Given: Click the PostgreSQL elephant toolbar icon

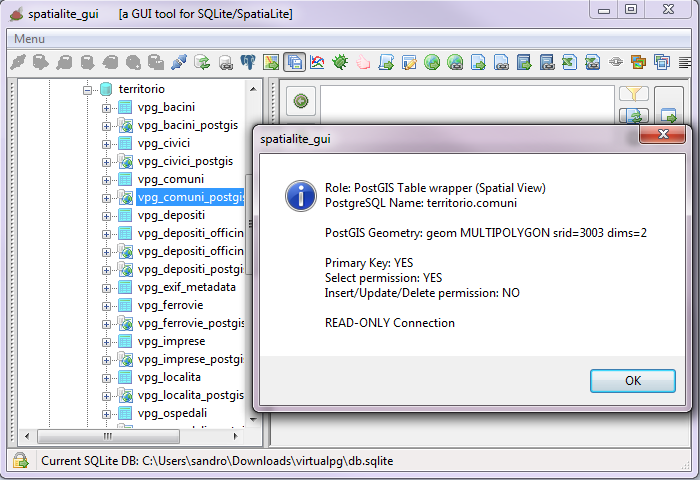Looking at the screenshot, I should 248,62.
